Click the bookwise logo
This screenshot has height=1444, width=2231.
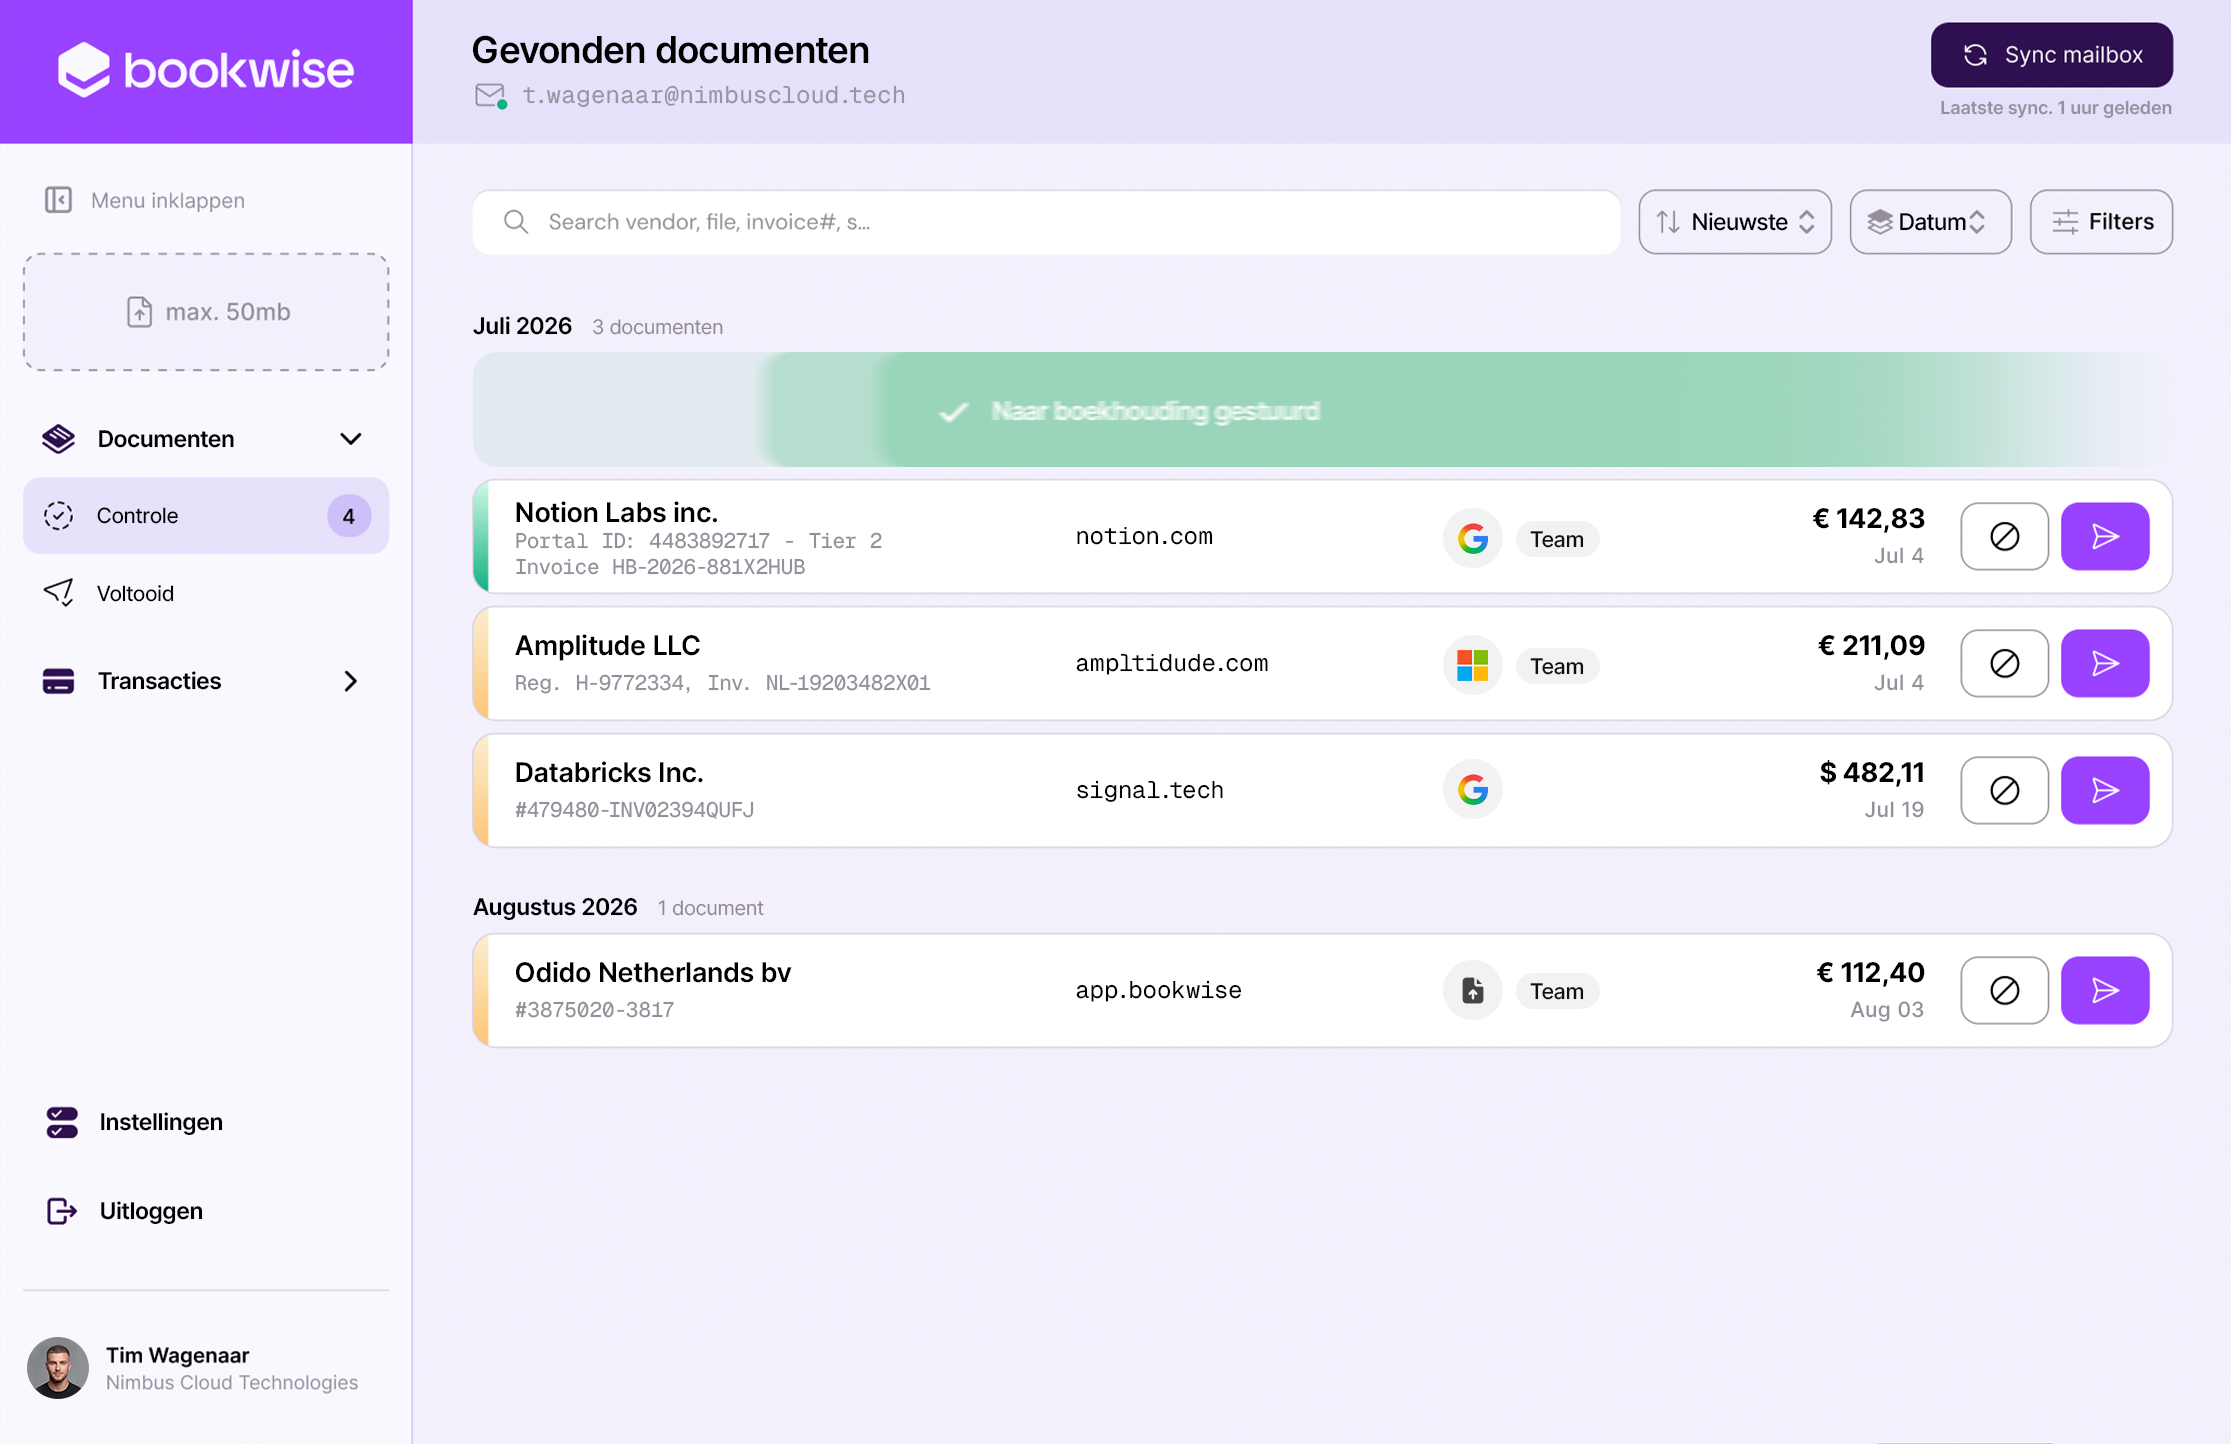click(x=206, y=70)
